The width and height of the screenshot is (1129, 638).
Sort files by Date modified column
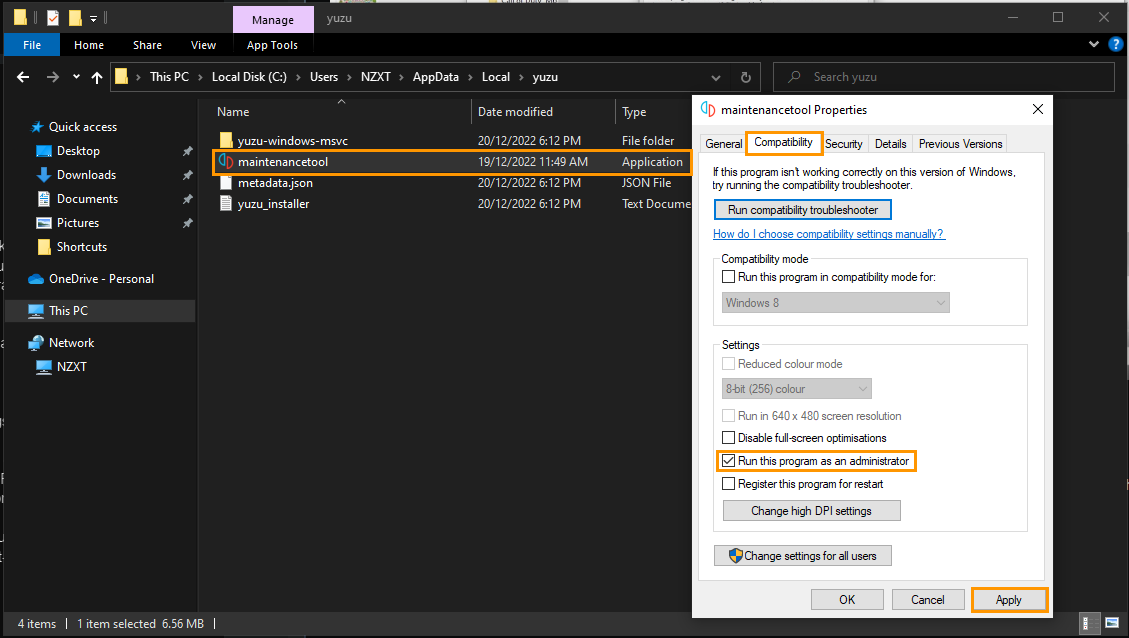[516, 112]
